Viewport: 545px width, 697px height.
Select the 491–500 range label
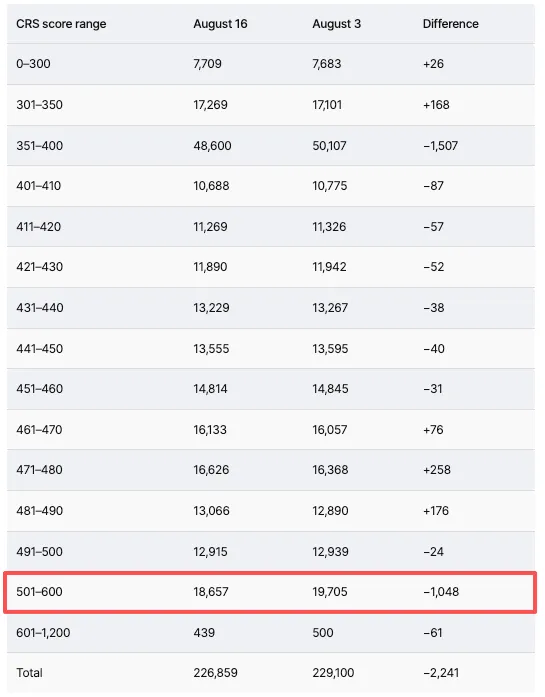40,551
